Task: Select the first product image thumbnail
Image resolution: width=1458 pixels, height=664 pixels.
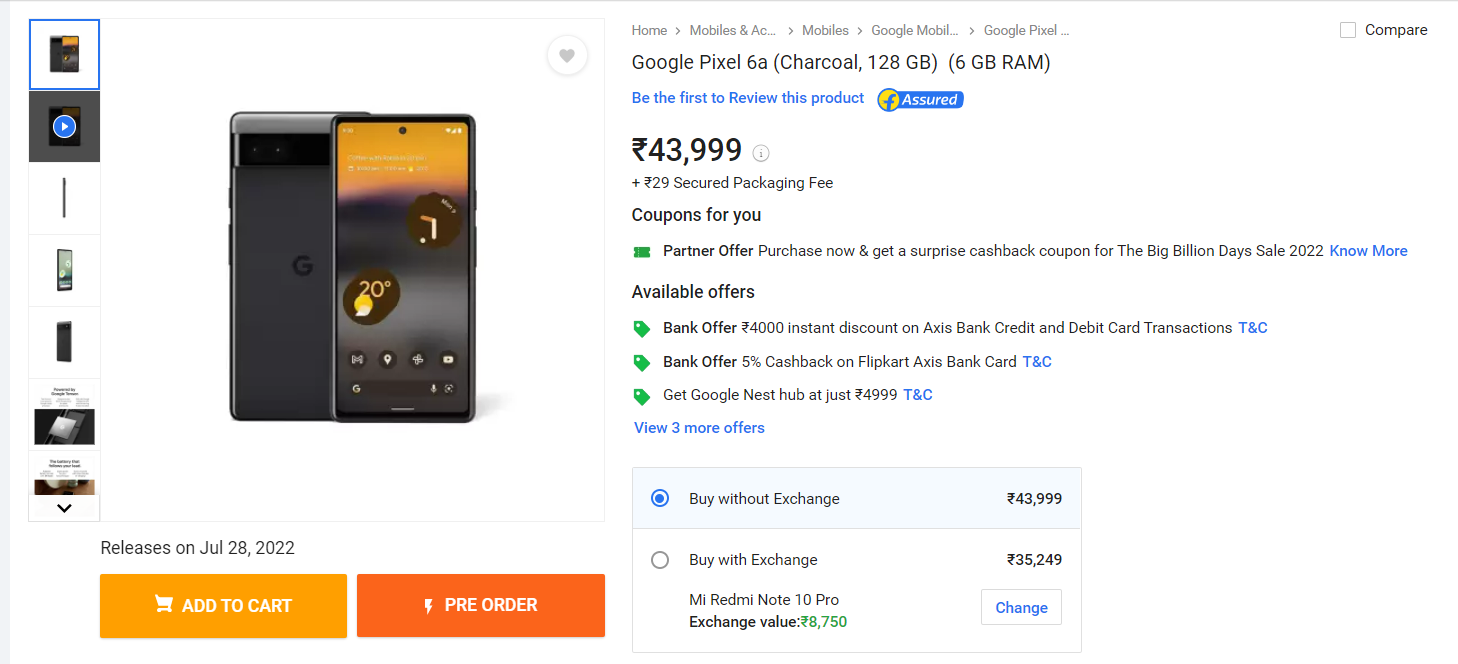Action: point(64,55)
